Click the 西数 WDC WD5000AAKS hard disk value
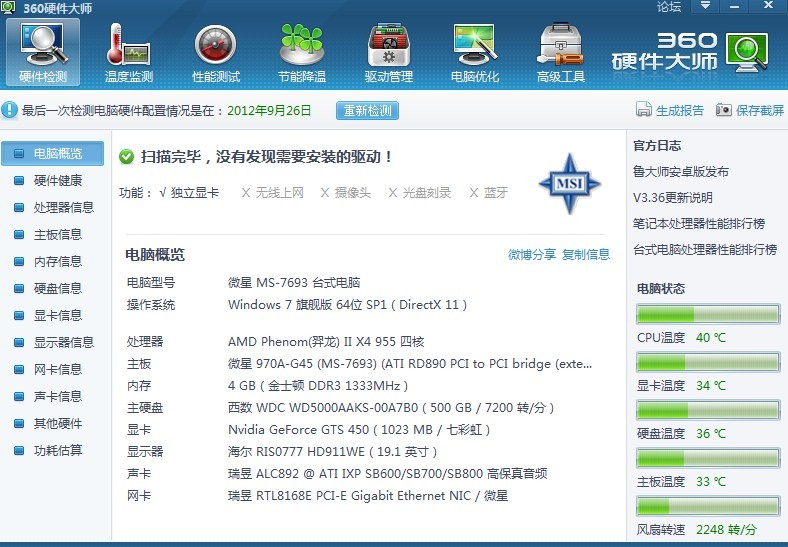 pos(391,408)
